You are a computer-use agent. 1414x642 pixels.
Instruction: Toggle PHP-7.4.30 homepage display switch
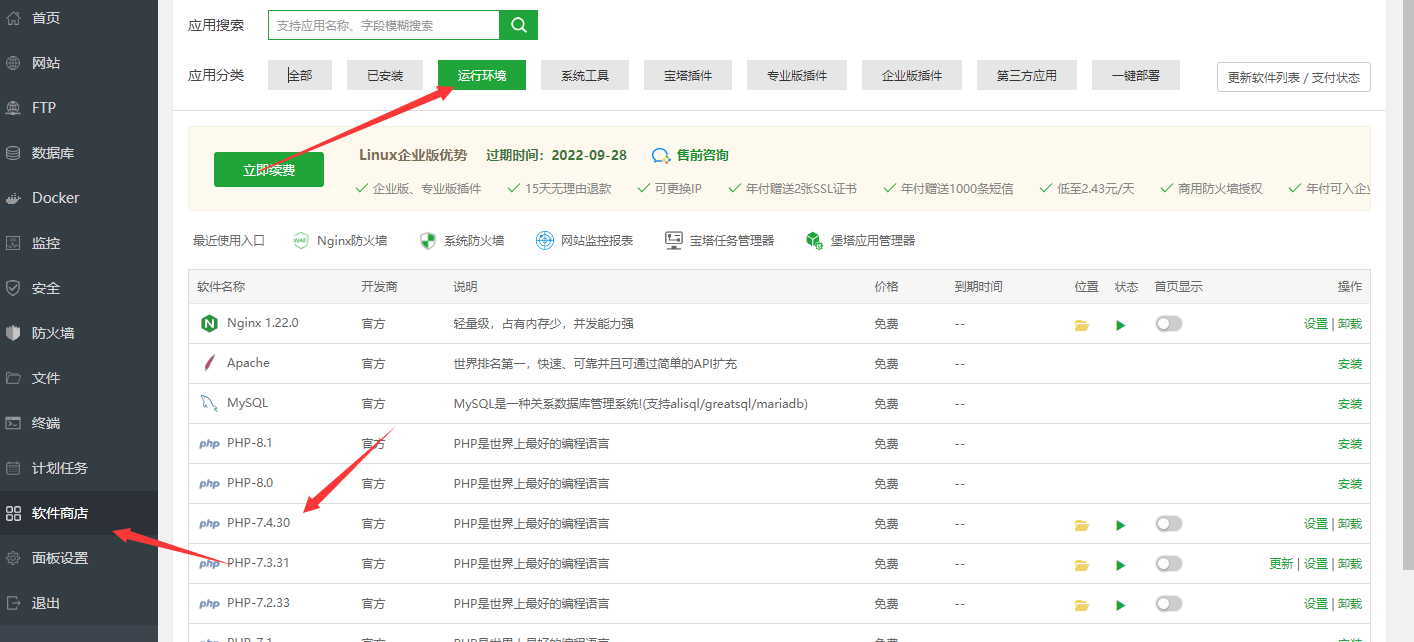(x=1168, y=524)
